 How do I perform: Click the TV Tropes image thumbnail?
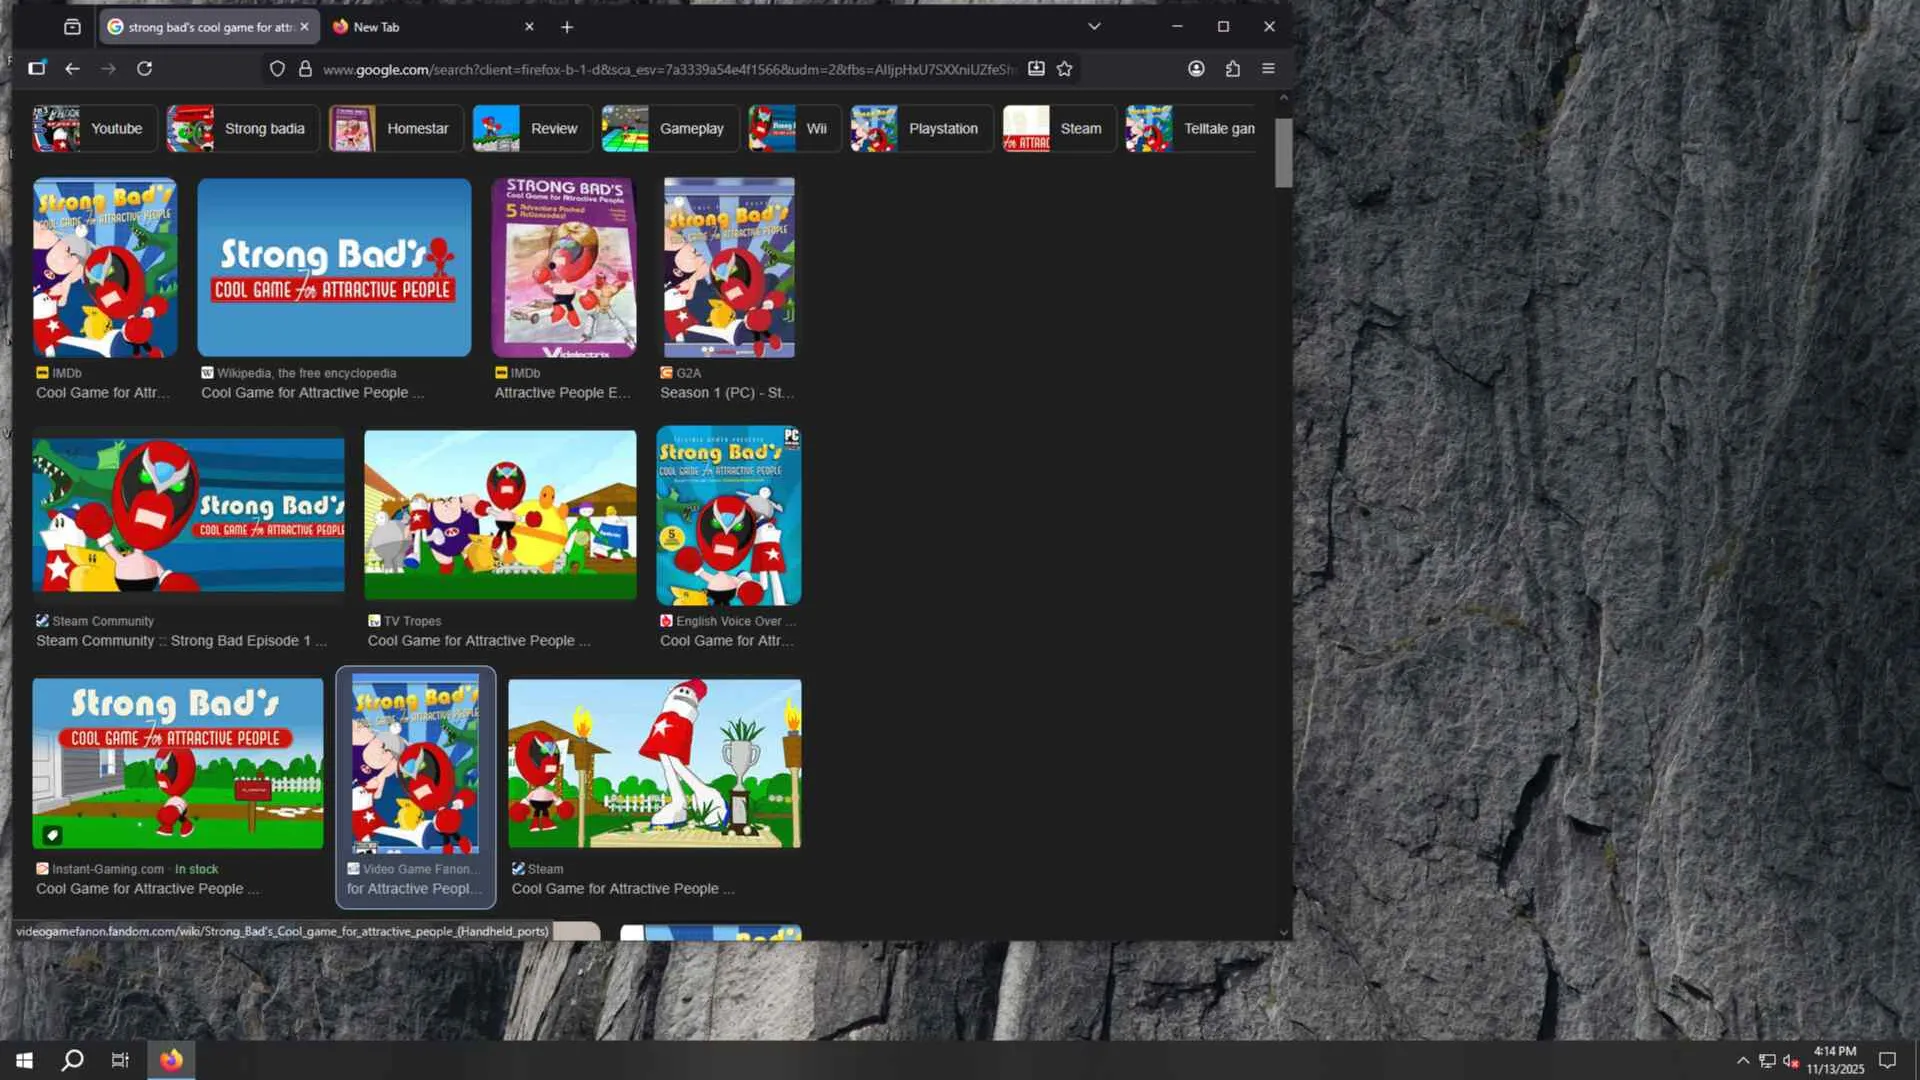pyautogui.click(x=500, y=515)
